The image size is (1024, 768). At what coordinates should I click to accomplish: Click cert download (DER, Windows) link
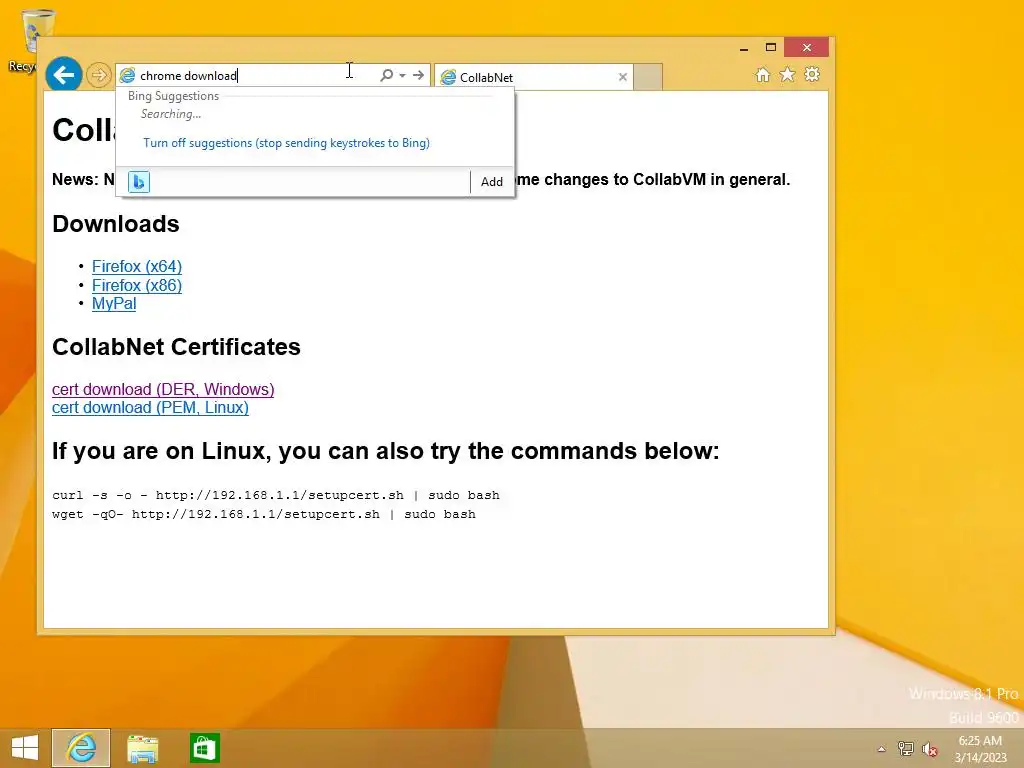pos(163,389)
